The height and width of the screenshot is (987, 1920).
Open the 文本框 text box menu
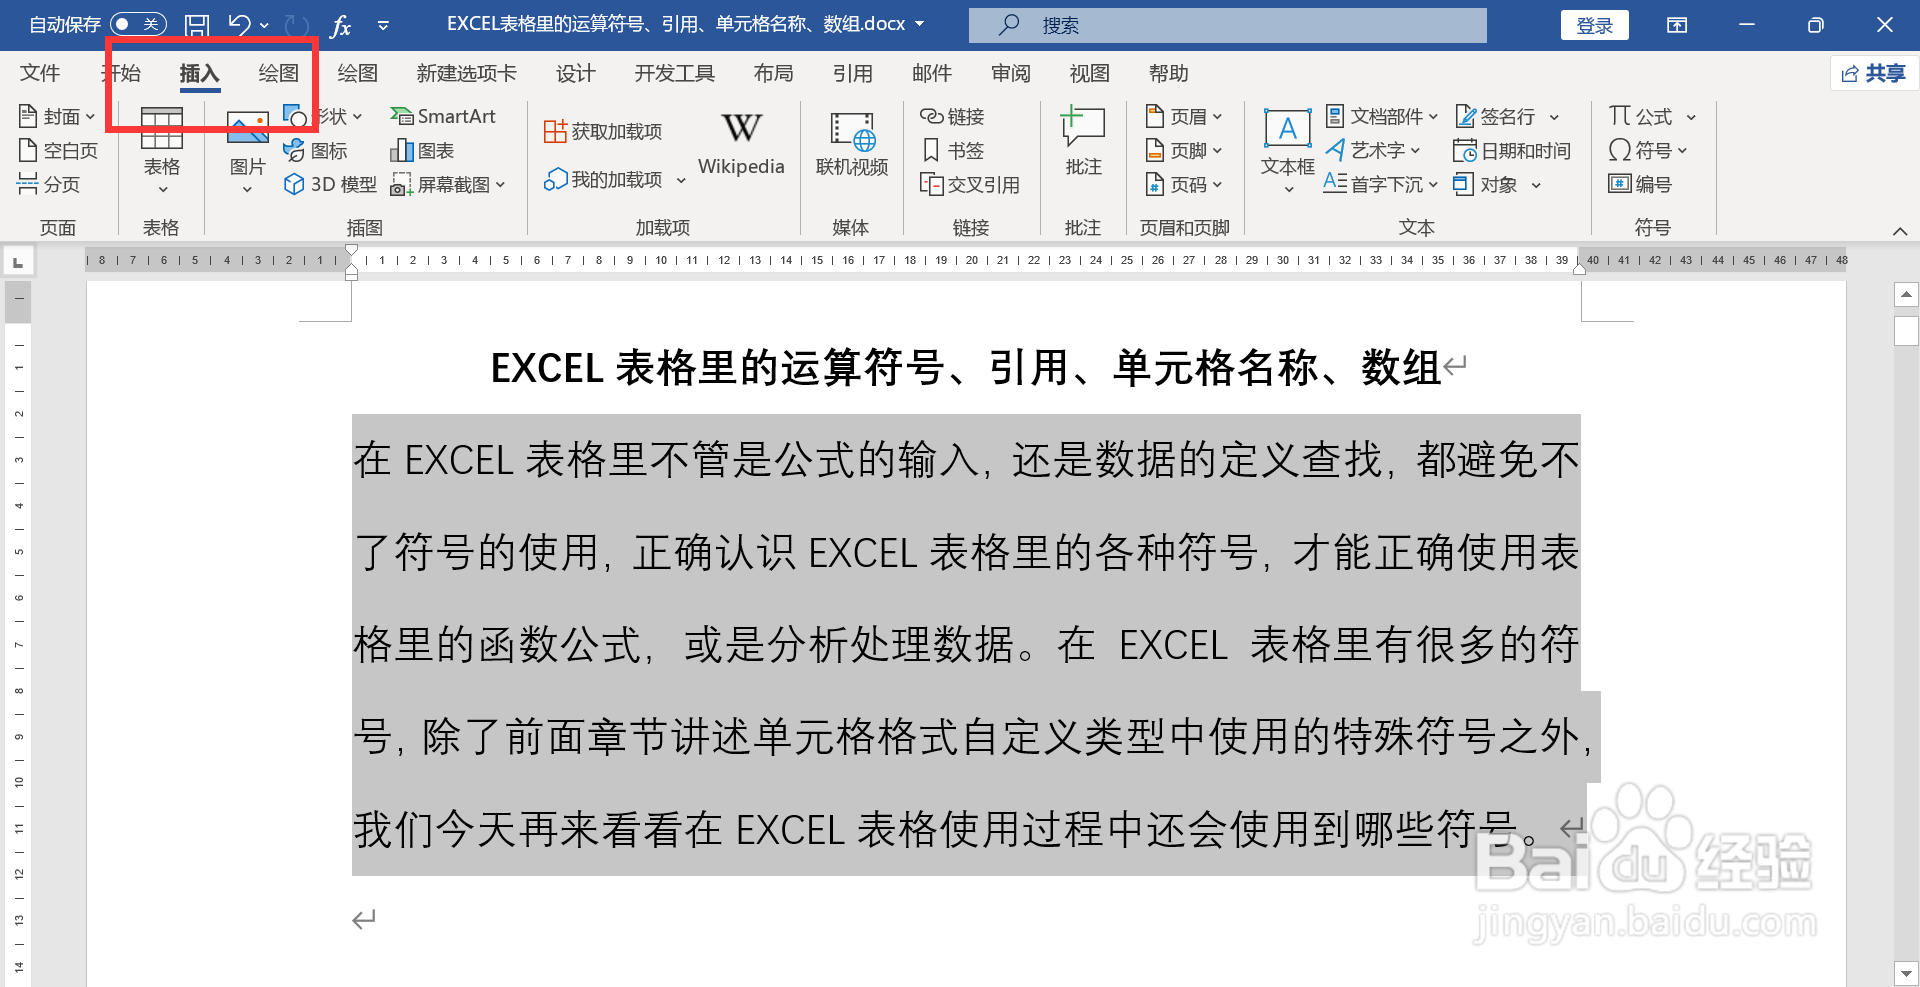(x=1287, y=150)
